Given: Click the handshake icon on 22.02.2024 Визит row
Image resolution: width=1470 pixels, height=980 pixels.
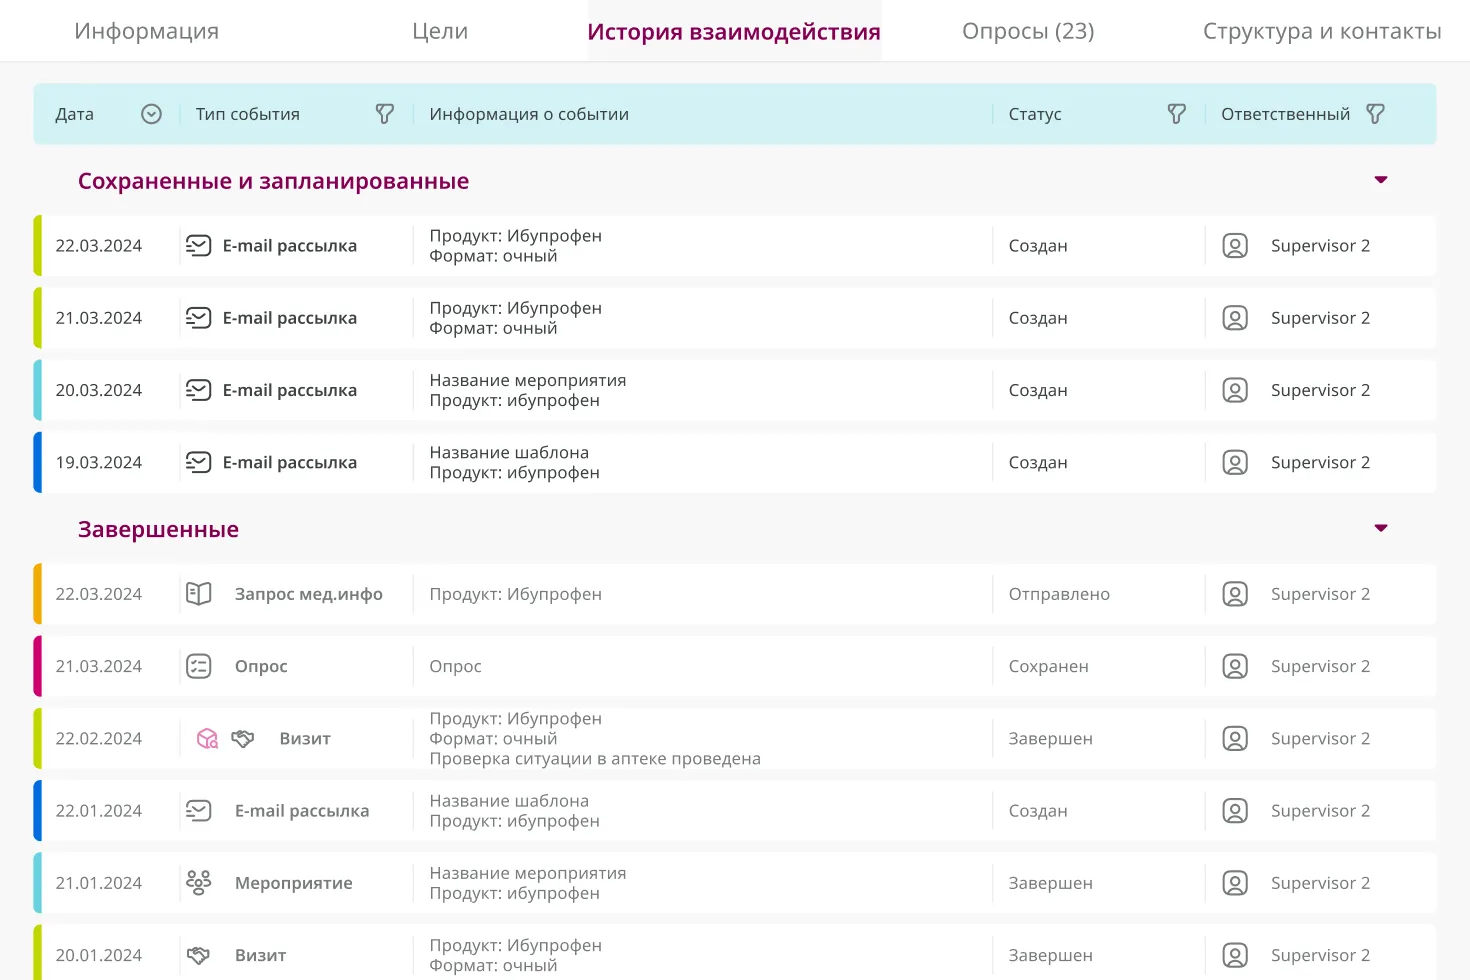Looking at the screenshot, I should click(243, 738).
